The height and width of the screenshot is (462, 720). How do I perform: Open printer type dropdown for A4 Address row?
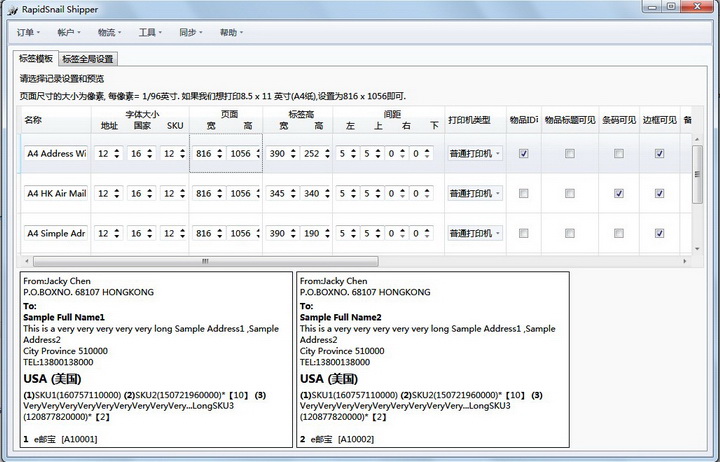(x=474, y=154)
